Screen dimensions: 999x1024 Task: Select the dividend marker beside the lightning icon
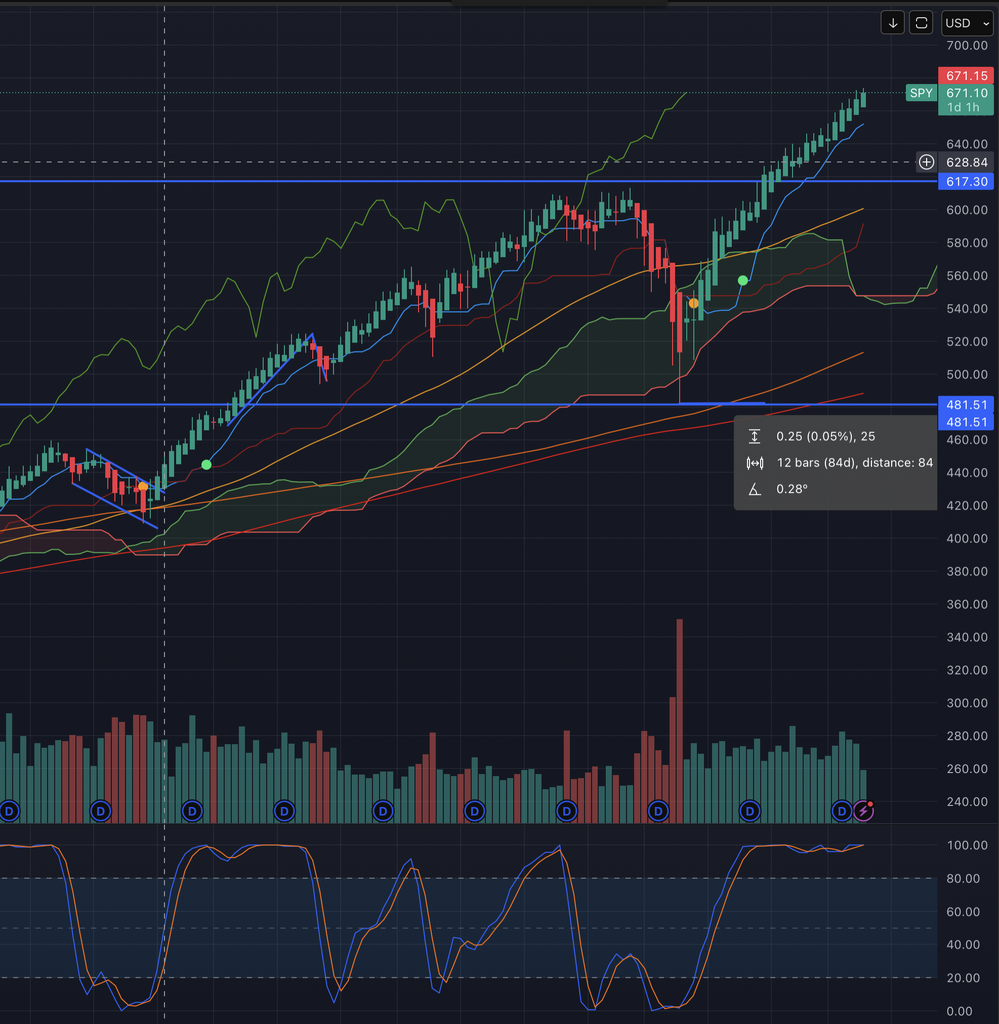pos(842,810)
